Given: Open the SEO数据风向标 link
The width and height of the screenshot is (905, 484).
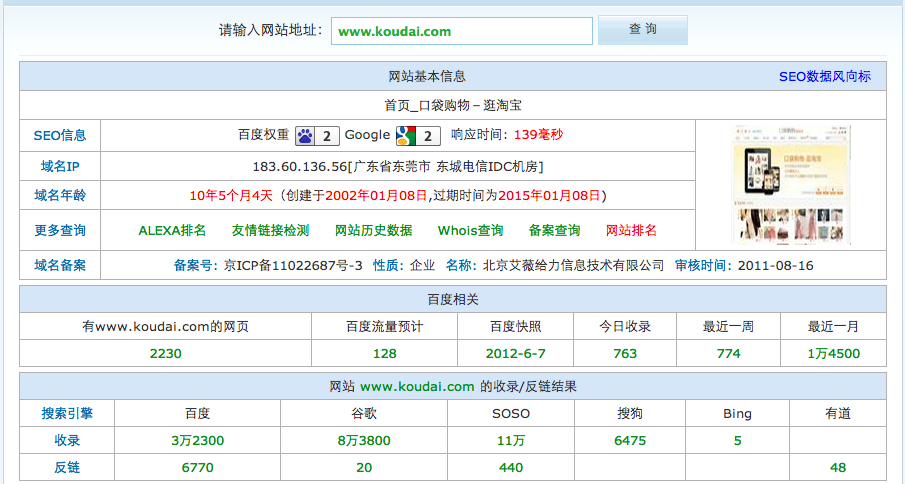Looking at the screenshot, I should pos(824,77).
